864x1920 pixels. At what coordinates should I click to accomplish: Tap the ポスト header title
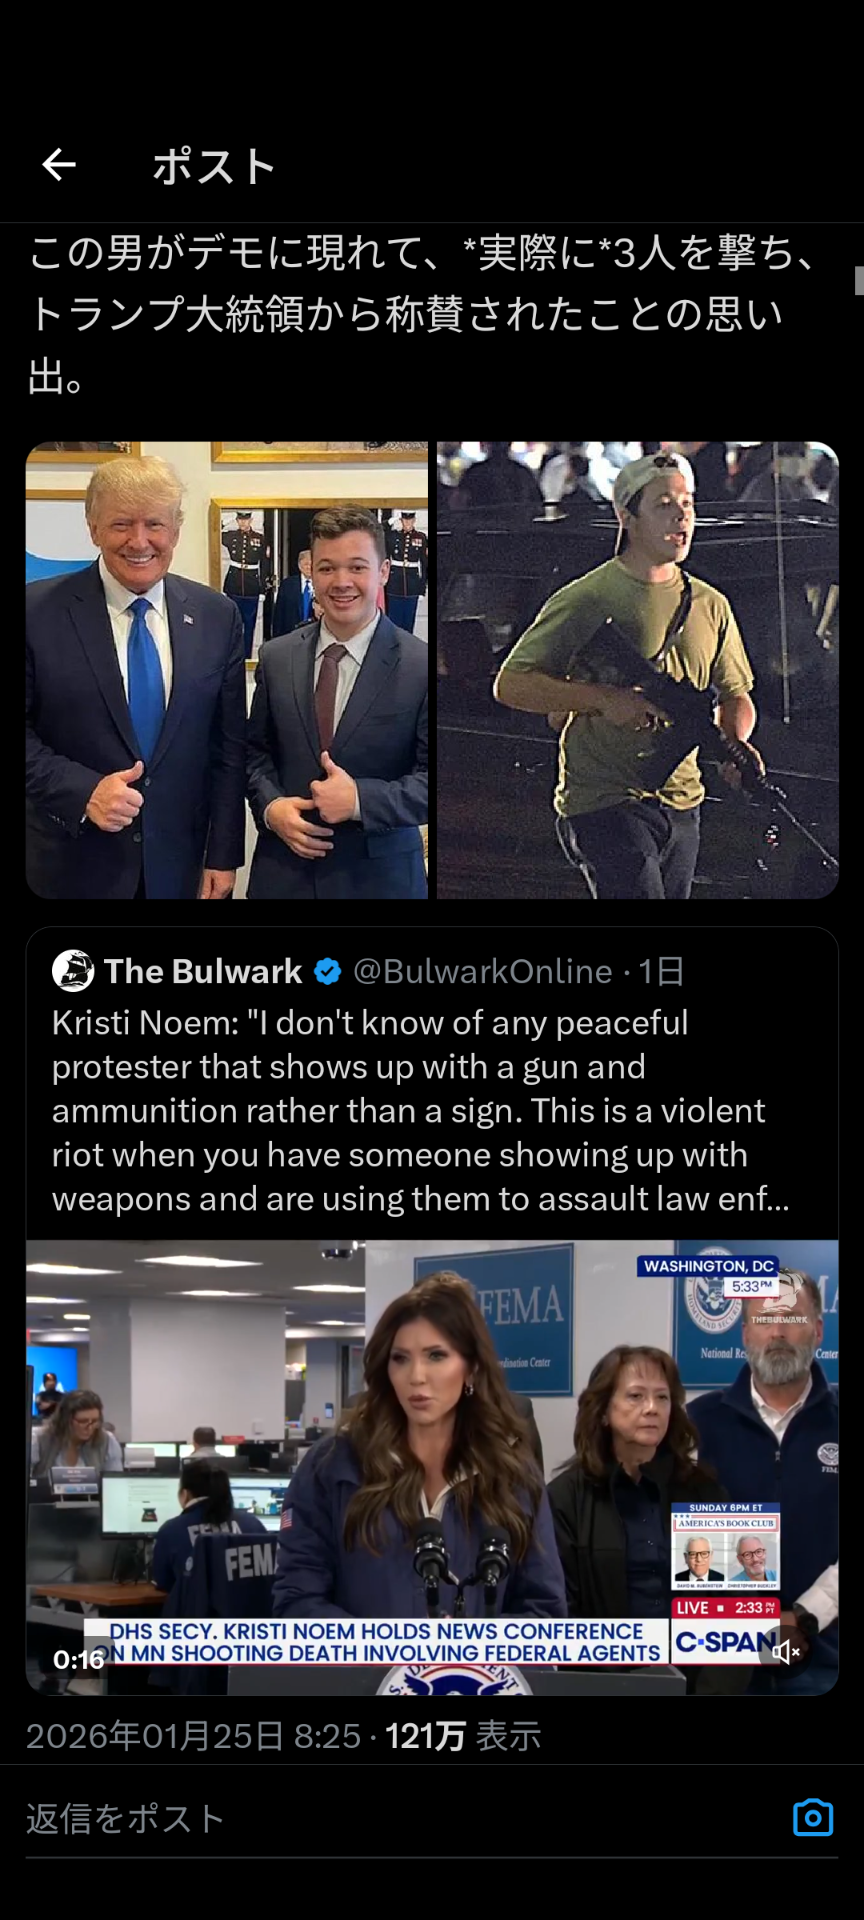[214, 166]
